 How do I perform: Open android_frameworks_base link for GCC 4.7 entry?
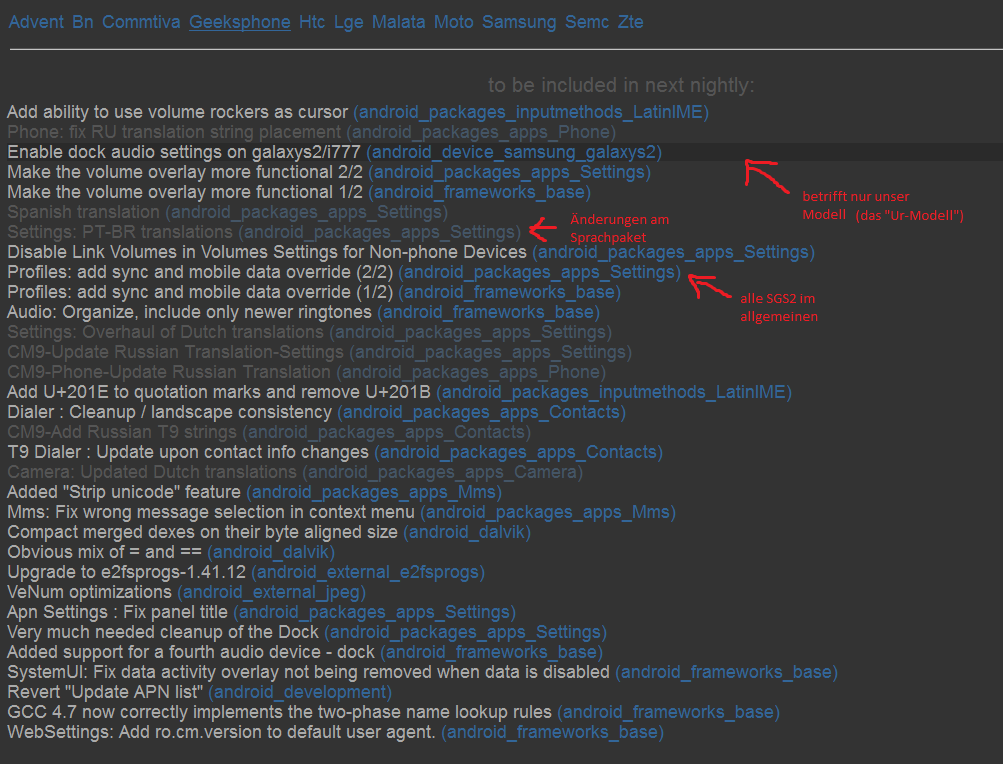point(668,712)
